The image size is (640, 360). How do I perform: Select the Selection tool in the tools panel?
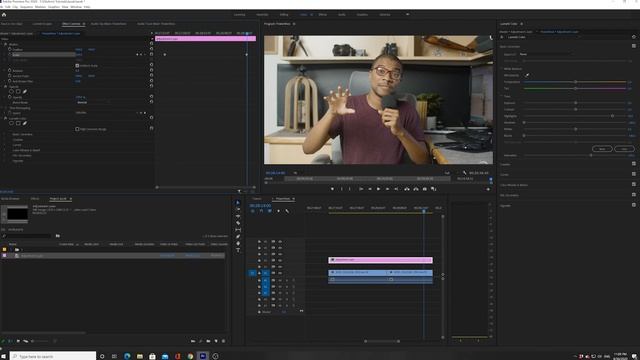click(x=238, y=203)
